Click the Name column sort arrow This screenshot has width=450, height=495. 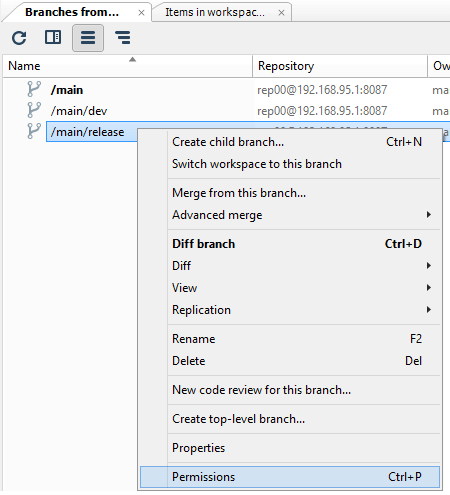(x=132, y=59)
